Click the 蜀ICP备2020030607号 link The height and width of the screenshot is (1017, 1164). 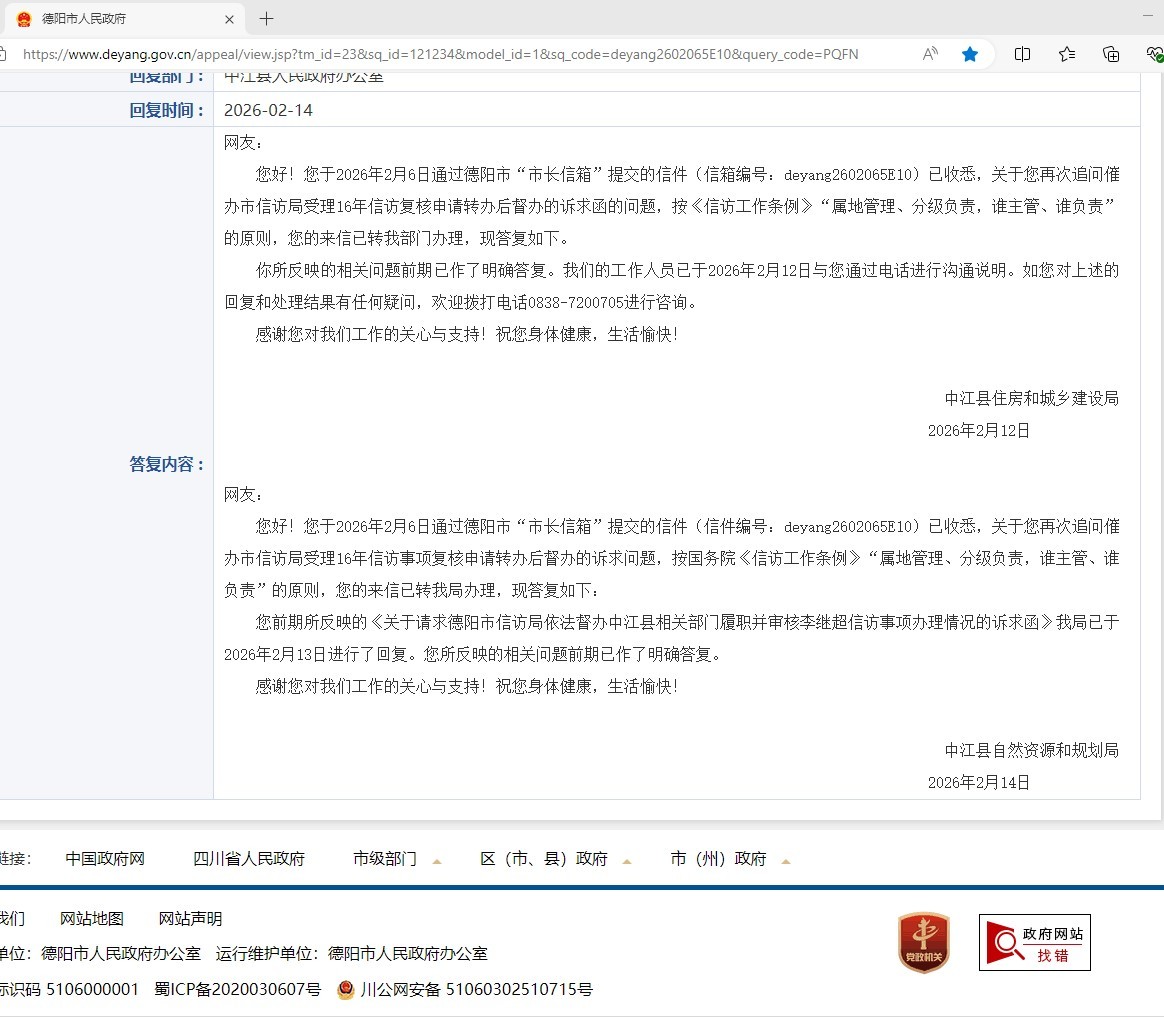click(238, 990)
